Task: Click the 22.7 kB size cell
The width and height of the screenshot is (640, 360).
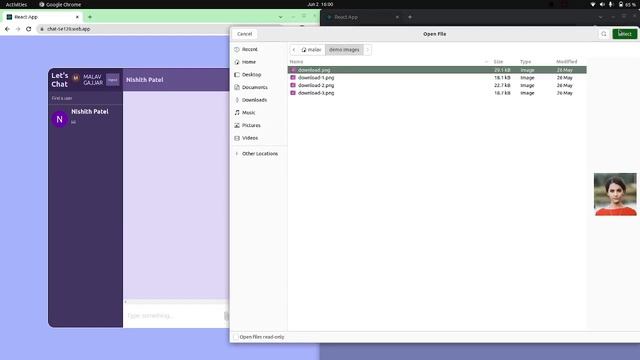Action: [x=502, y=85]
